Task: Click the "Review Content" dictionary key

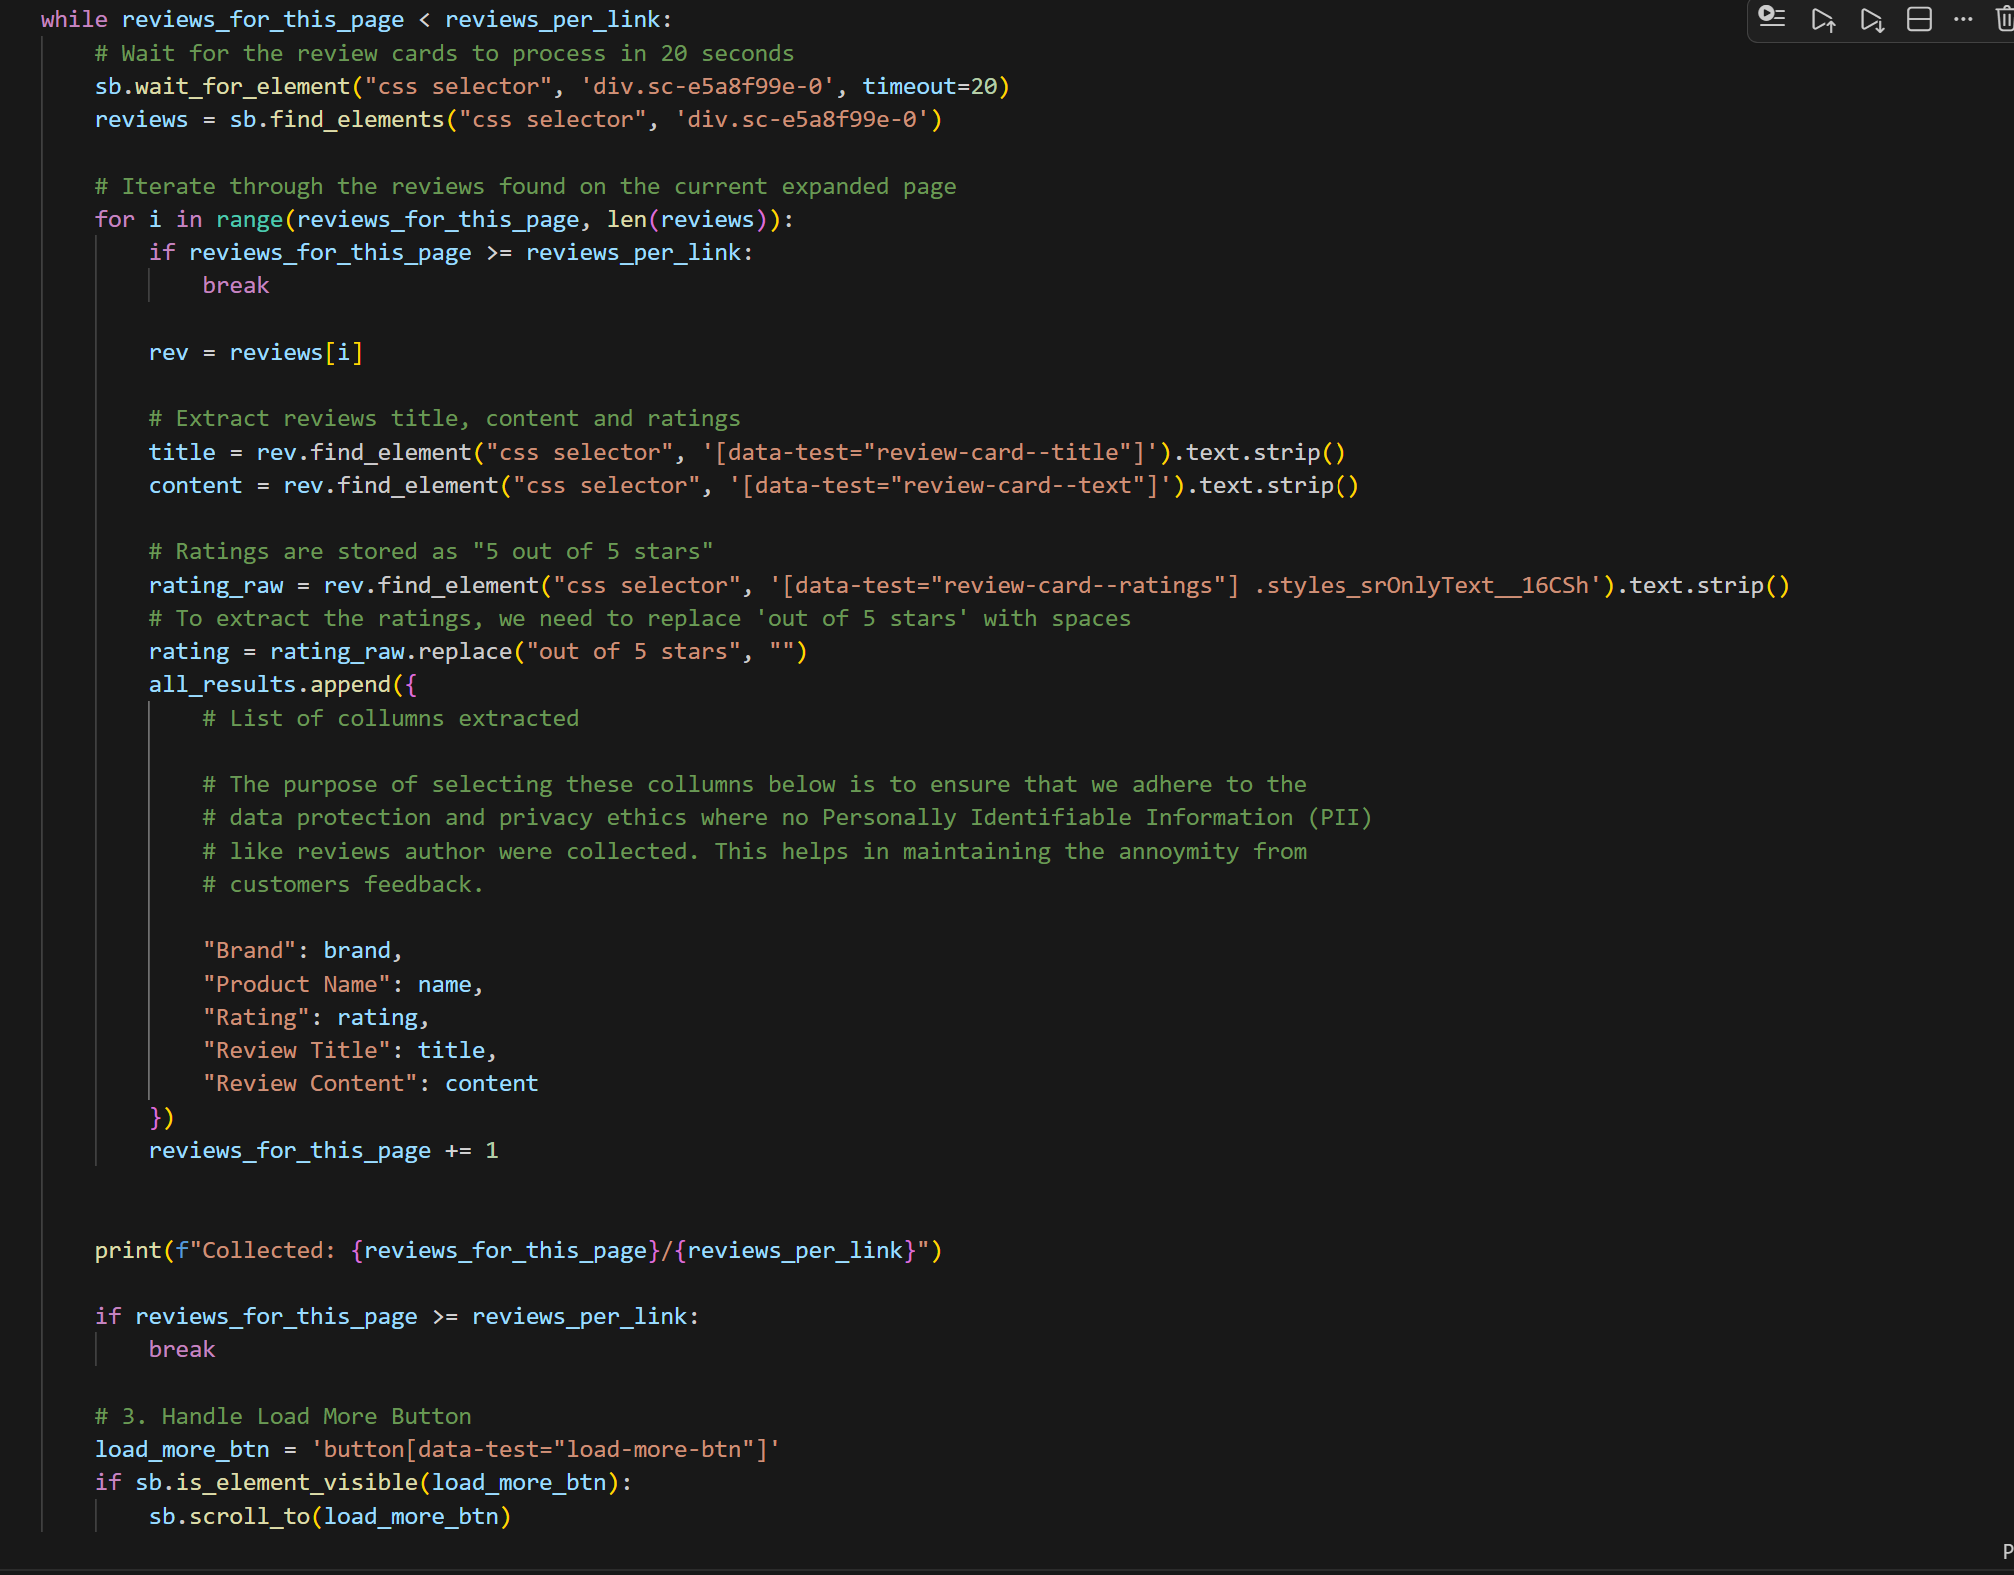Action: point(310,1084)
